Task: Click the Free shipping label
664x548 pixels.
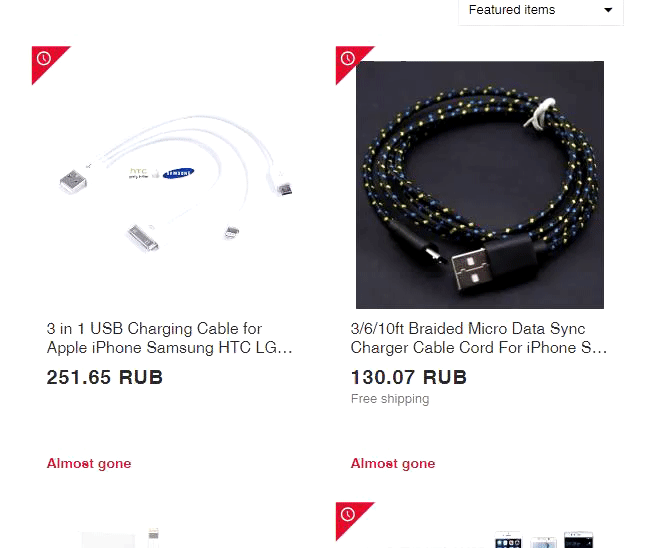Action: coord(390,399)
